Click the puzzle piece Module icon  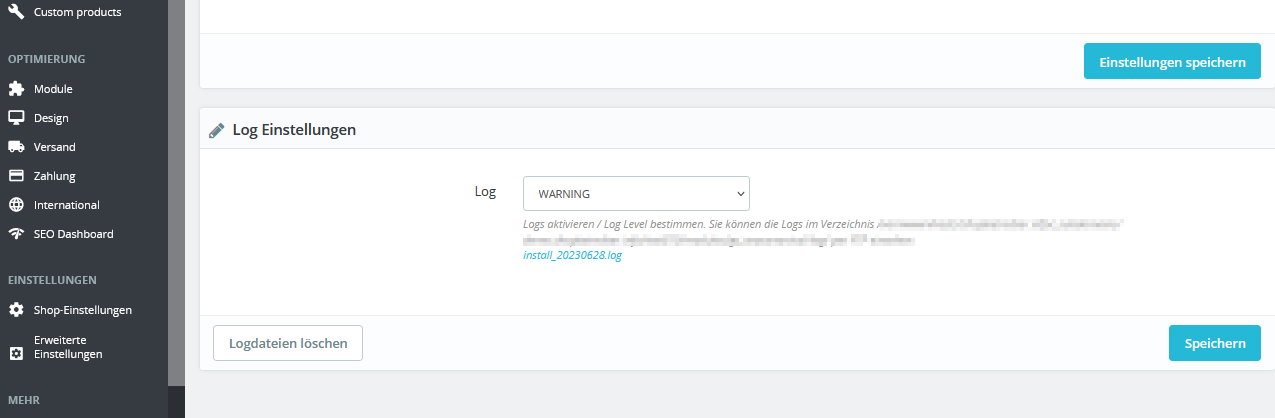tap(16, 89)
